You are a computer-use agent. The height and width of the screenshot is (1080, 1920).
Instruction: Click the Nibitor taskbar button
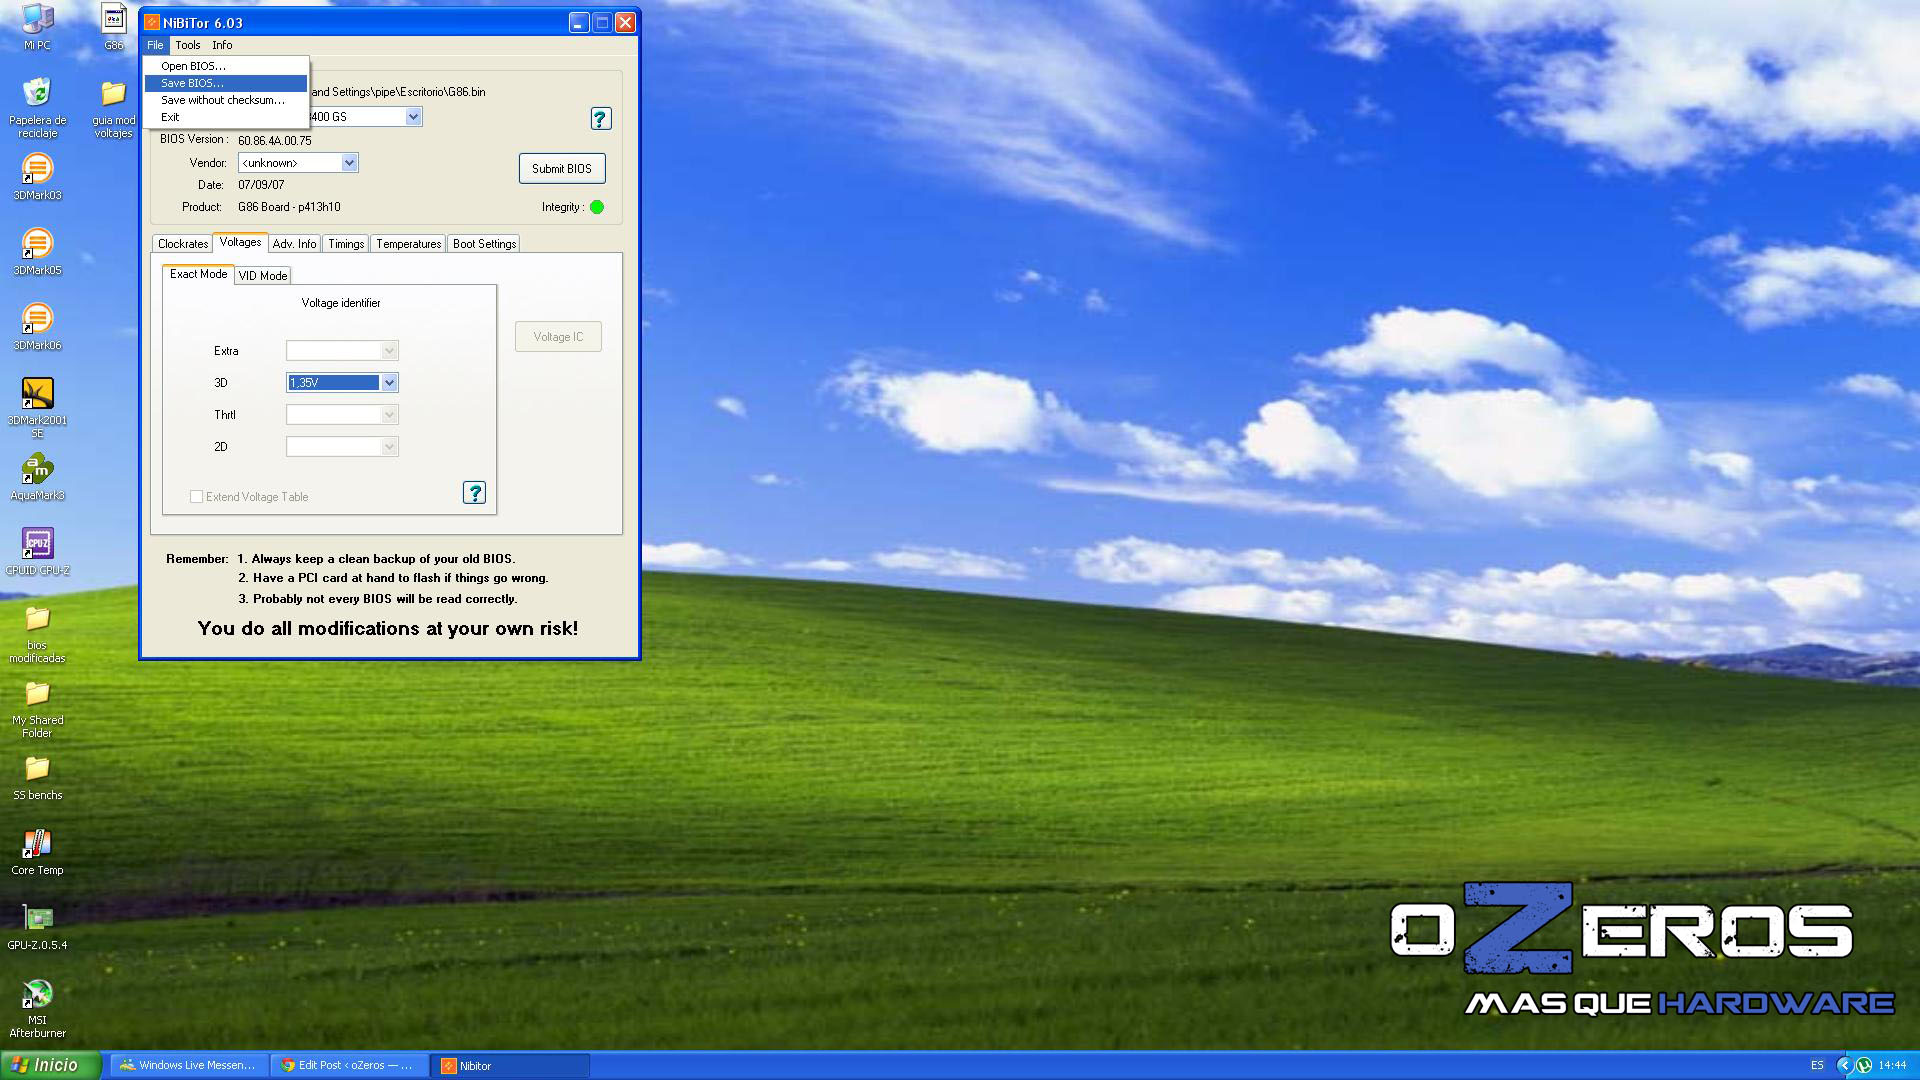(x=510, y=1066)
